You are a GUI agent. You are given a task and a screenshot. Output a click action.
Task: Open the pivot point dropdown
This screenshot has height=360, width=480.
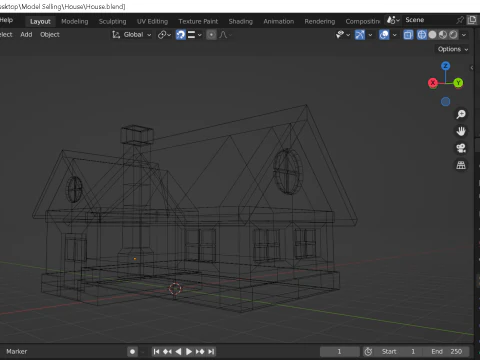(164, 35)
